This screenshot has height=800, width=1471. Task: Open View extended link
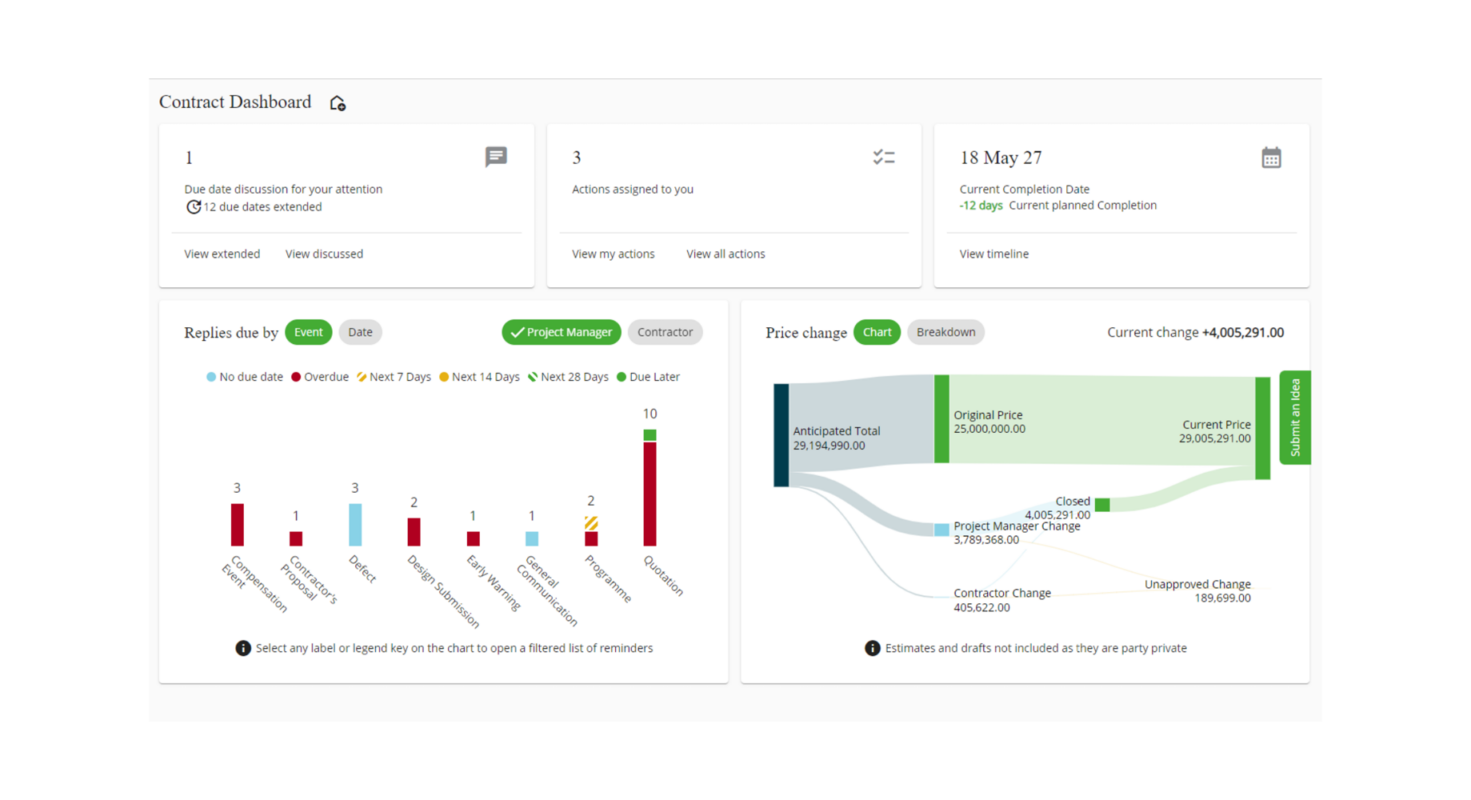[222, 254]
